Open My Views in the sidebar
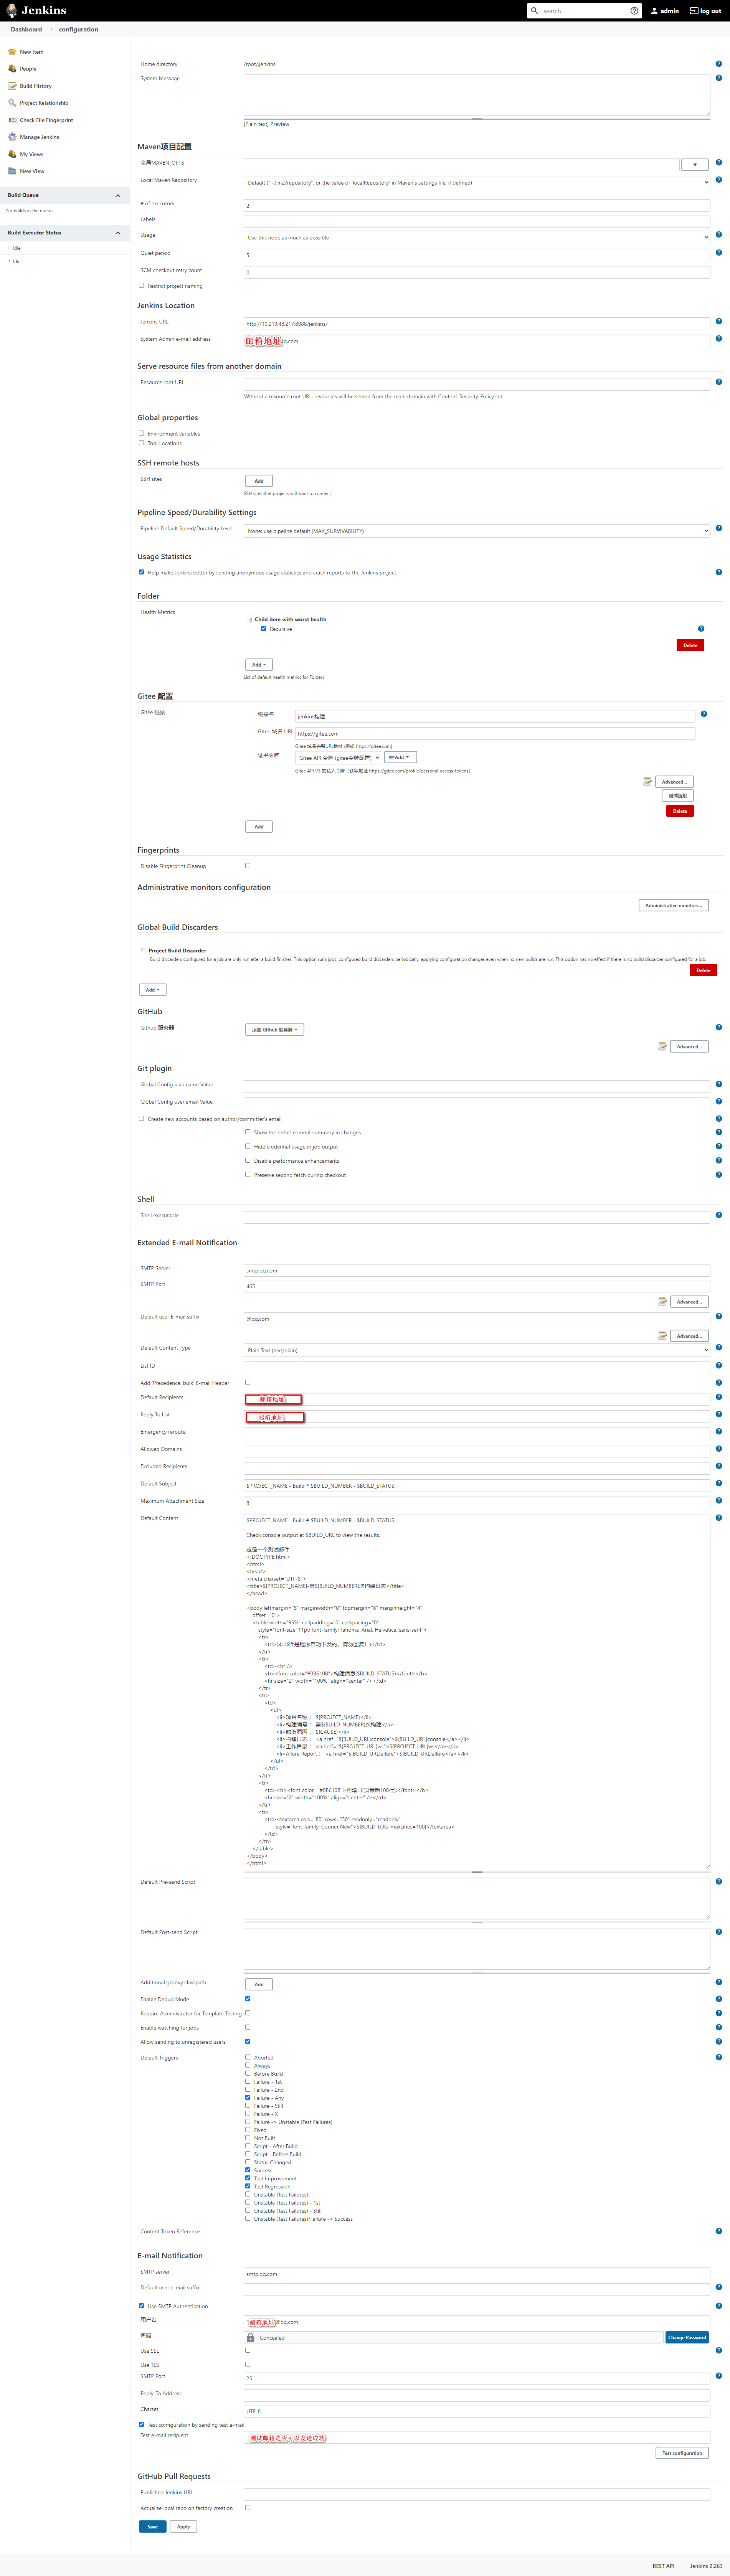Viewport: 730px width, 2576px height. tap(31, 154)
